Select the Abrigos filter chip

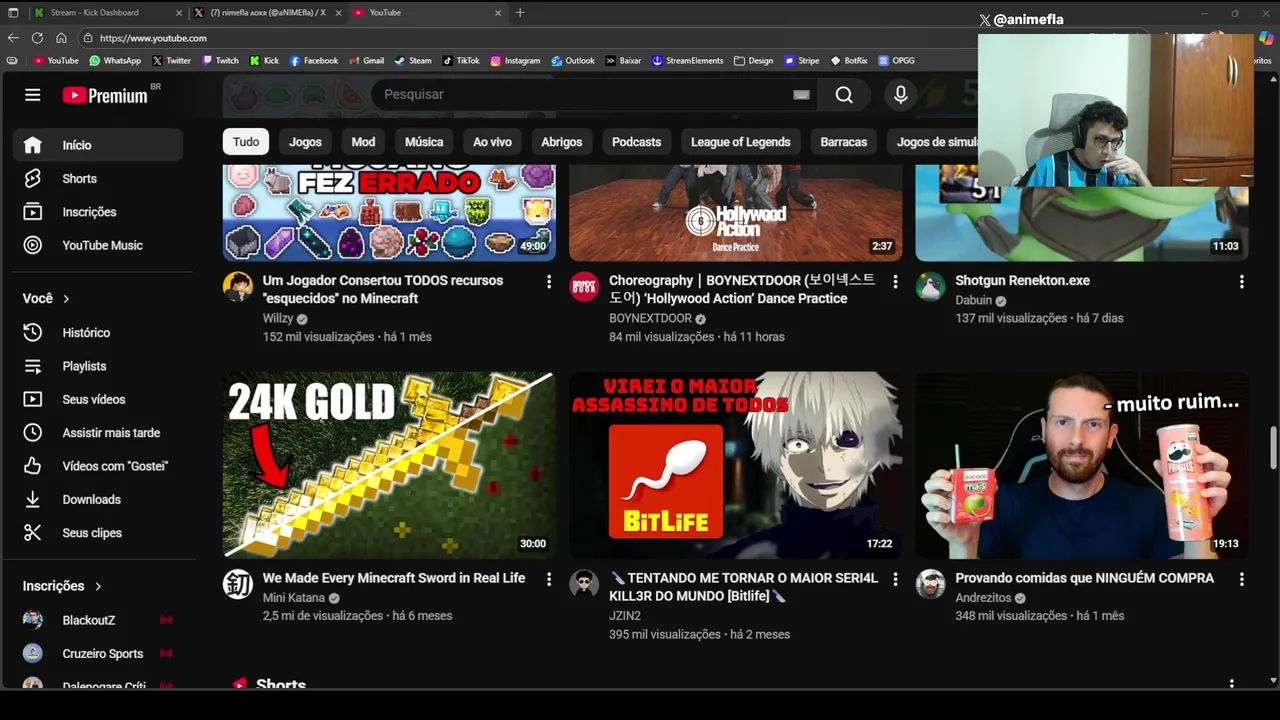click(x=561, y=142)
